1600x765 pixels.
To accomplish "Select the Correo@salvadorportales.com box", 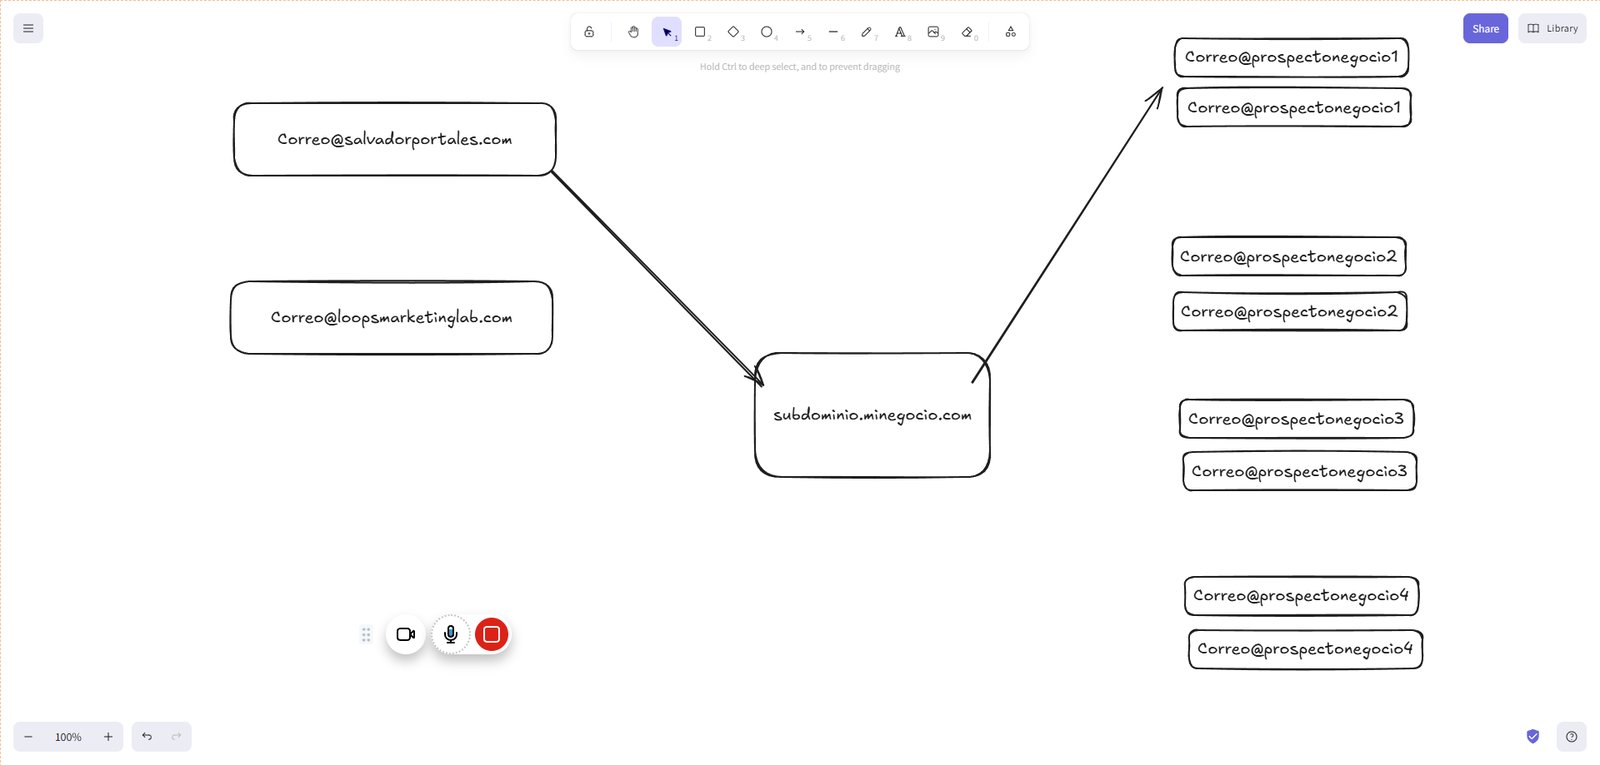I will pos(395,139).
